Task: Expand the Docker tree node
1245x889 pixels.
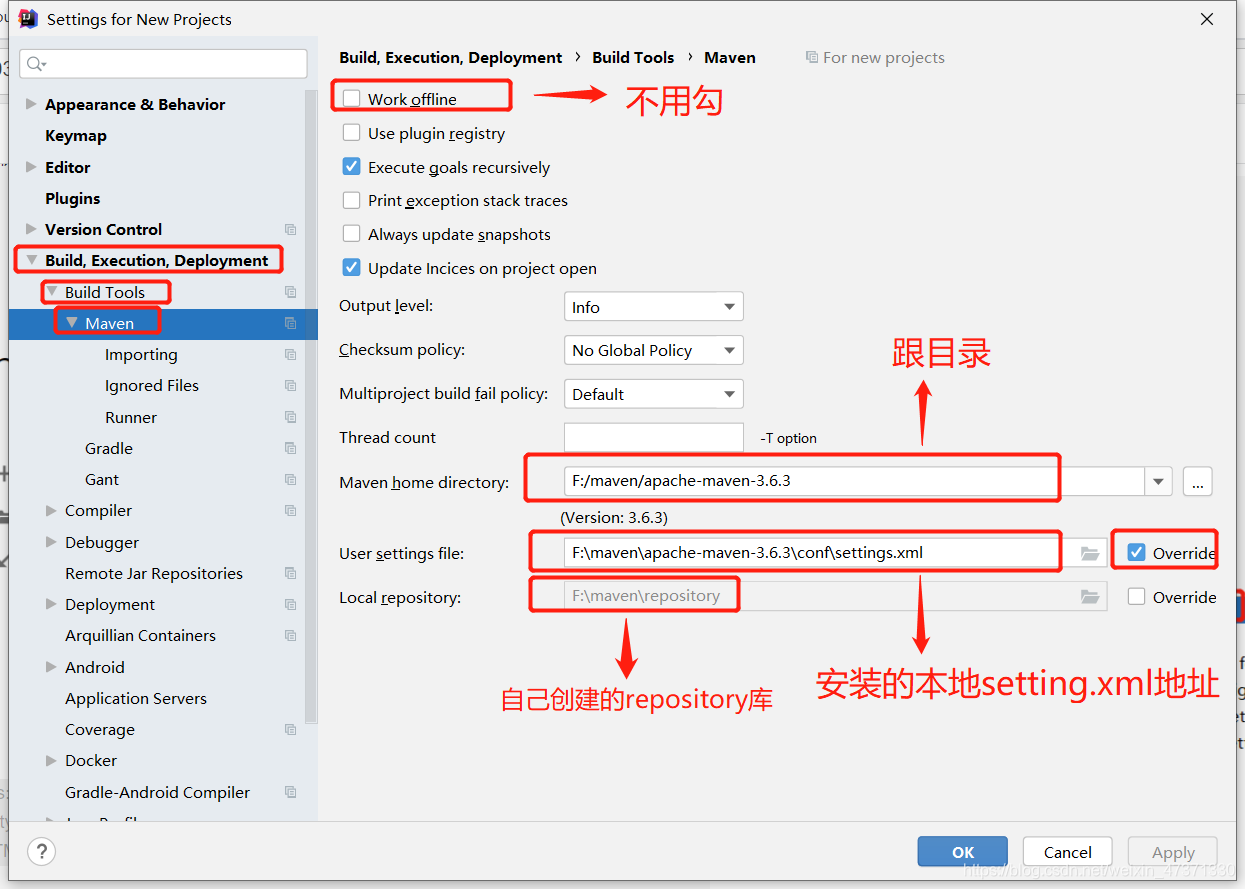Action: click(x=51, y=761)
